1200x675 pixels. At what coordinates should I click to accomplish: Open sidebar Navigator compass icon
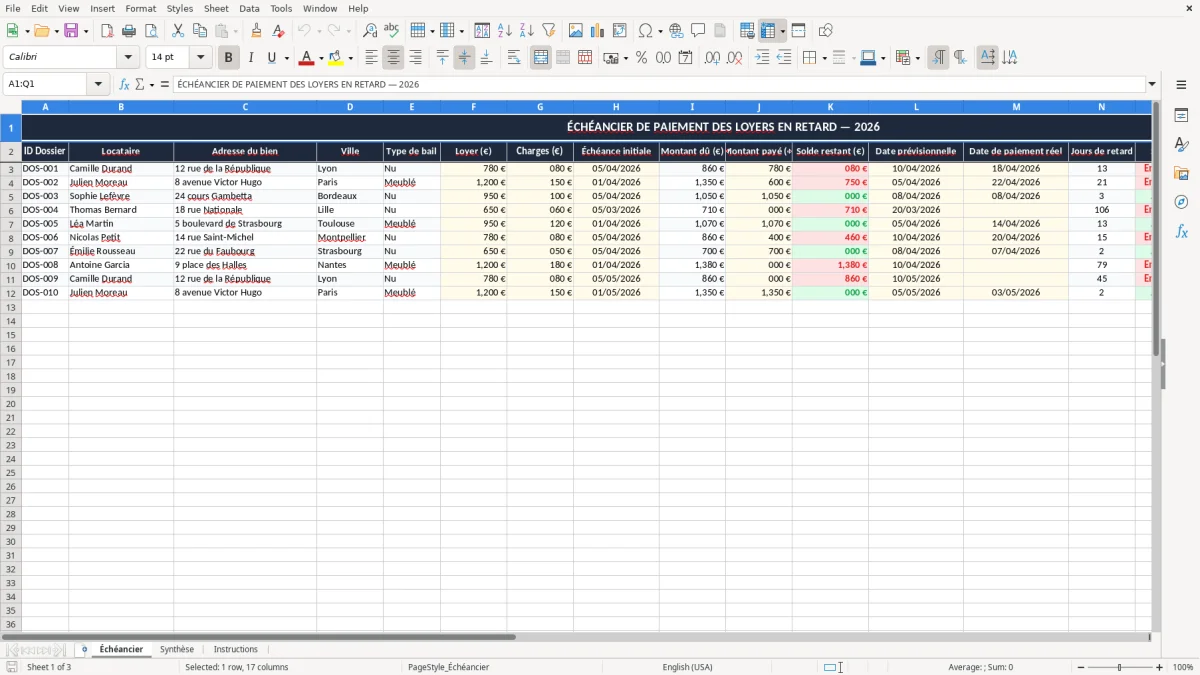(x=1181, y=203)
